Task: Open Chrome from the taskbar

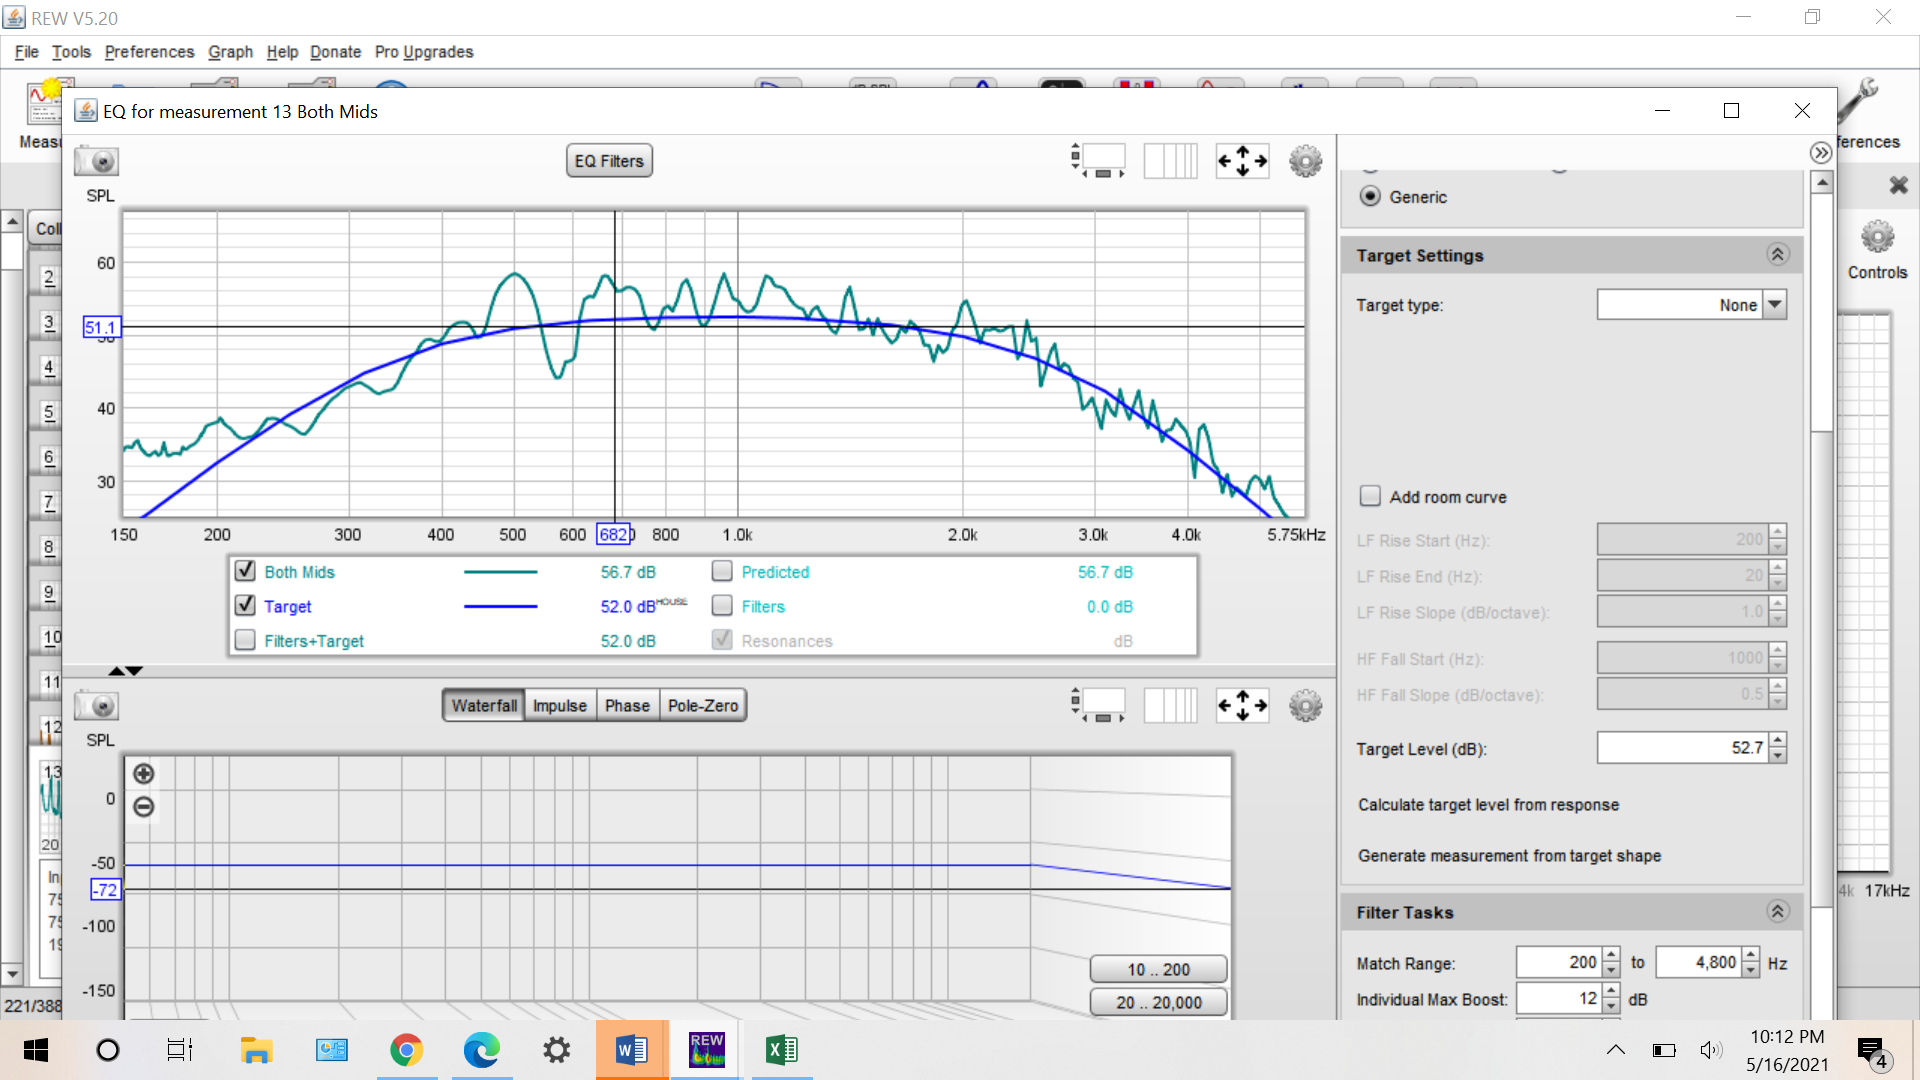Action: click(x=406, y=1050)
